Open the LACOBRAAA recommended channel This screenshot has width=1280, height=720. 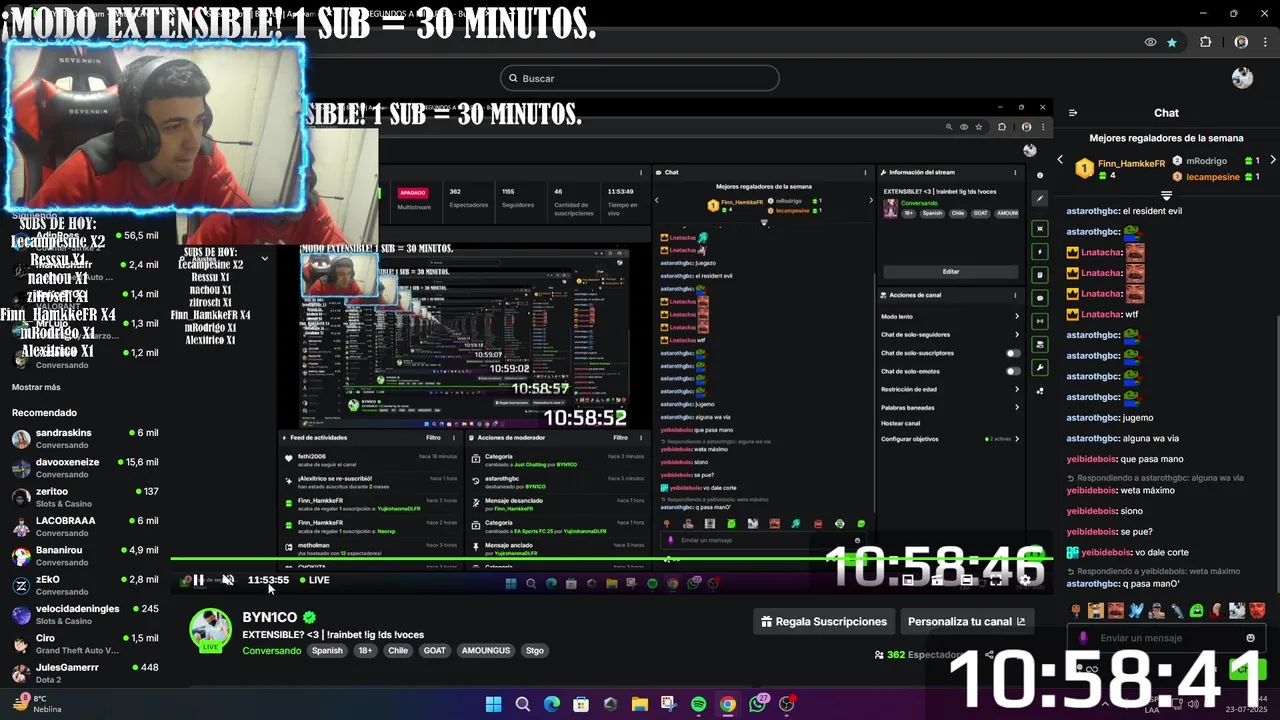point(85,526)
